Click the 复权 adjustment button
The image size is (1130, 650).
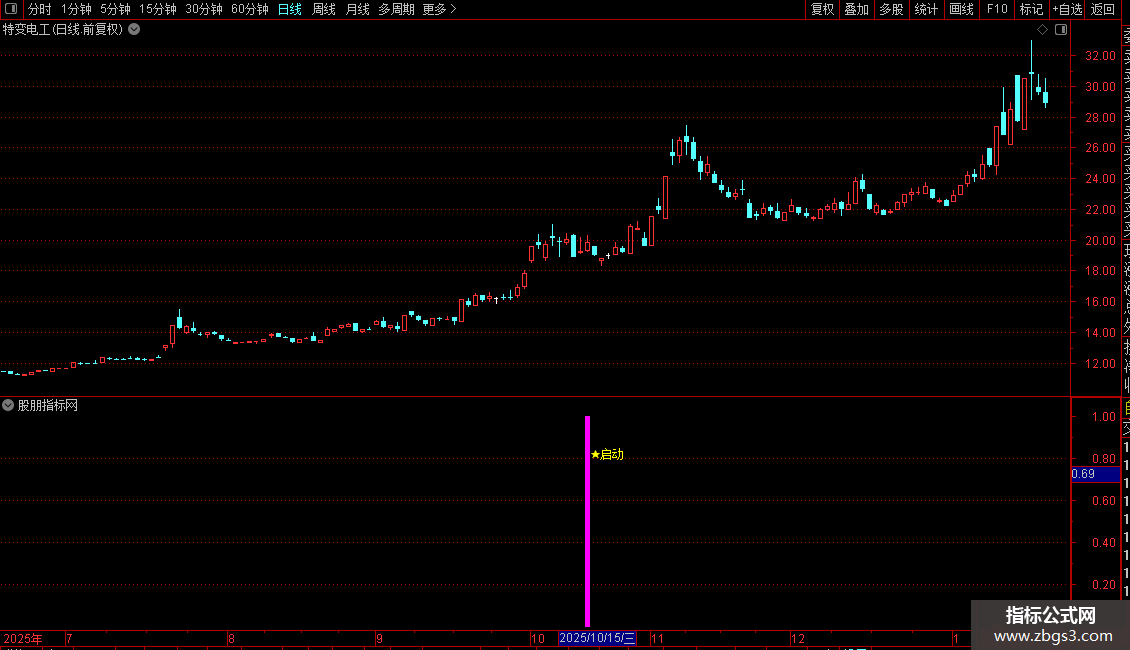pyautogui.click(x=822, y=9)
